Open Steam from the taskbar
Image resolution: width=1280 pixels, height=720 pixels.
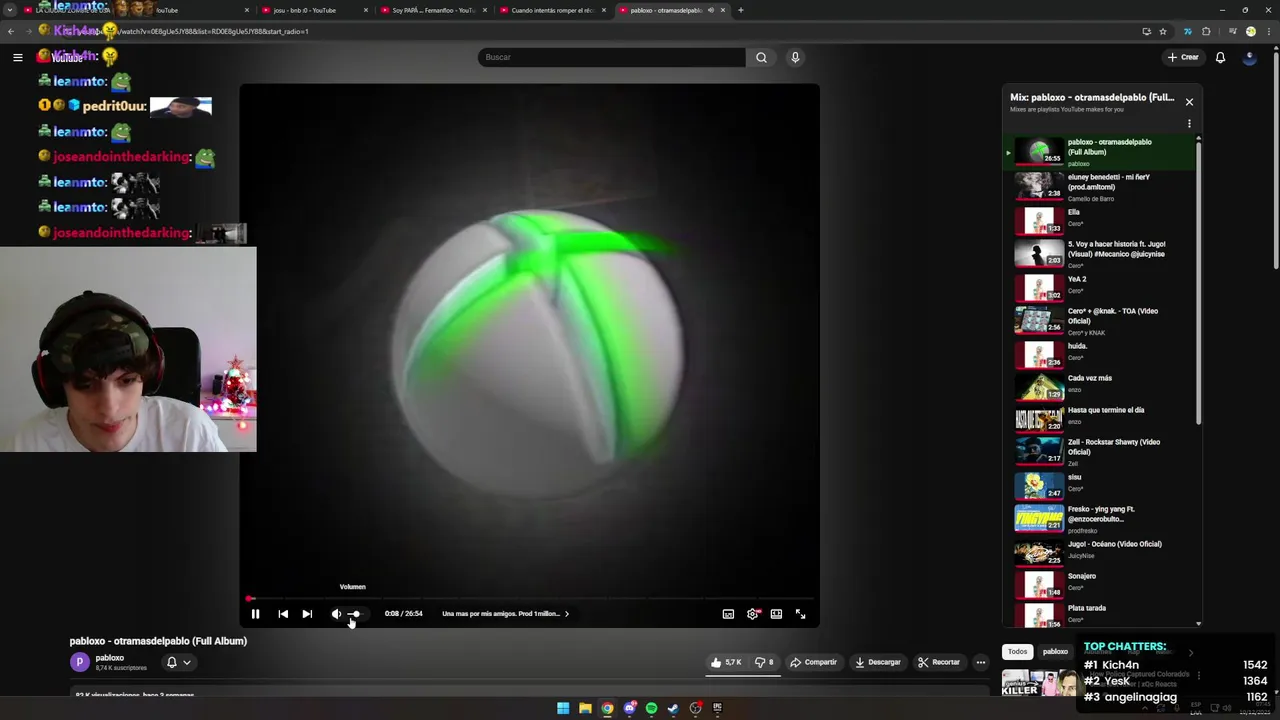[673, 708]
